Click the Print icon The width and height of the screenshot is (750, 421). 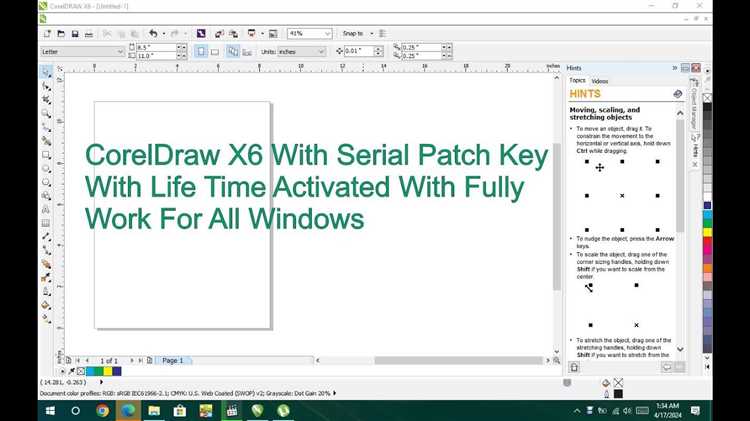(88, 33)
